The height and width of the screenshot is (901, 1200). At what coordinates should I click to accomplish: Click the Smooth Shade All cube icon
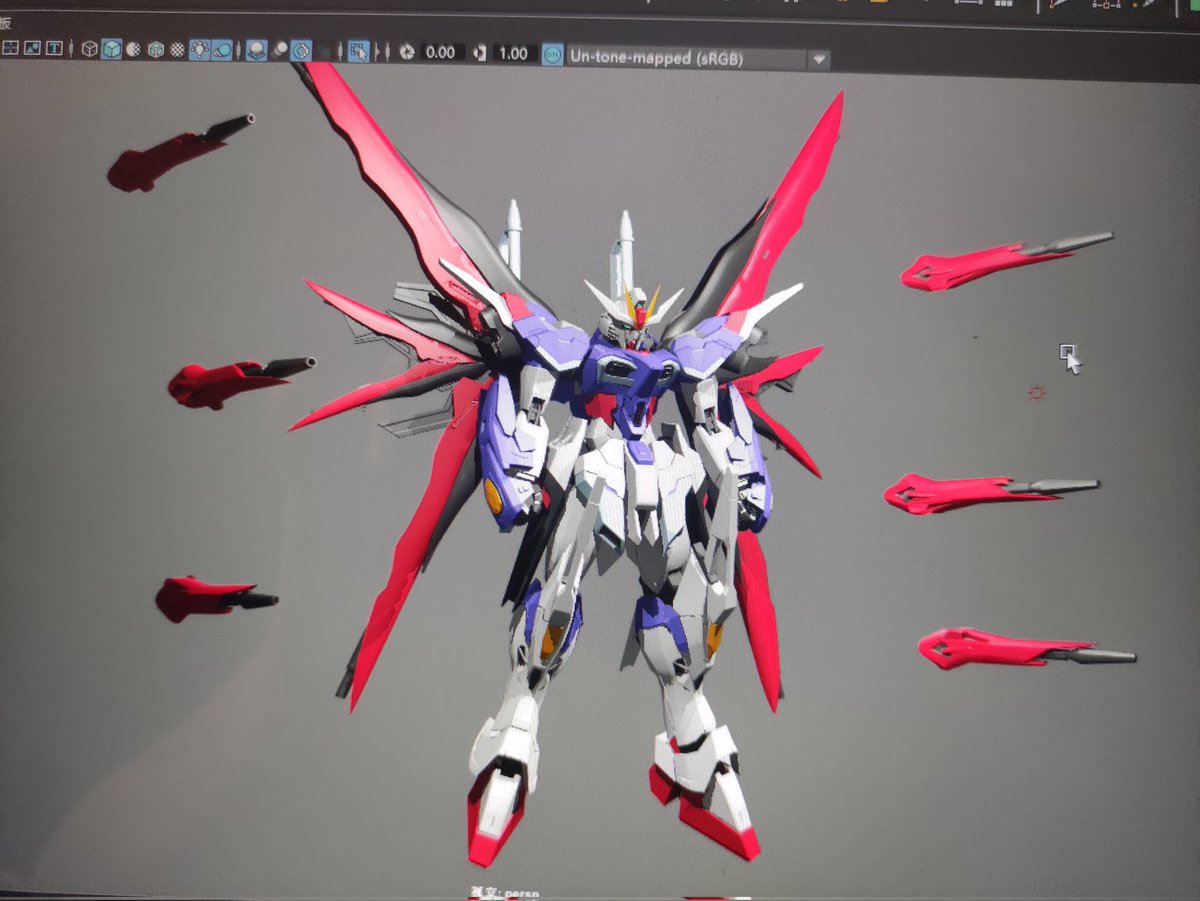tap(111, 49)
